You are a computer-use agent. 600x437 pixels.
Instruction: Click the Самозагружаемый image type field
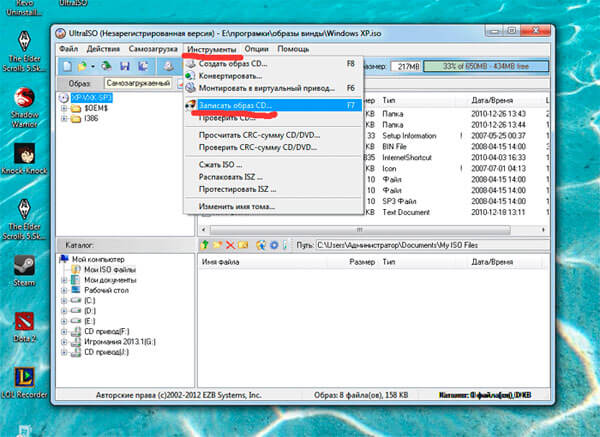139,83
